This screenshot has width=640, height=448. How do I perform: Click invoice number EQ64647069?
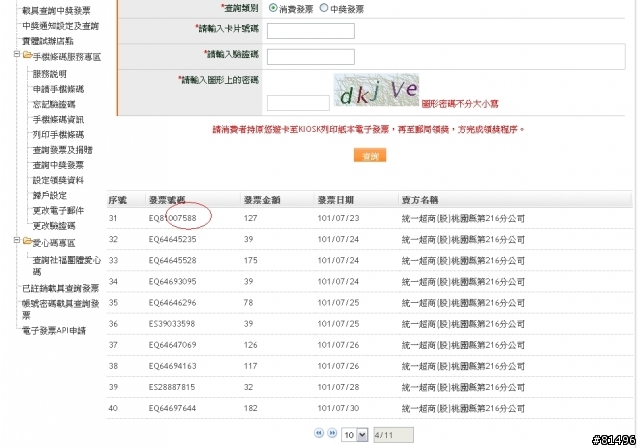coord(172,345)
